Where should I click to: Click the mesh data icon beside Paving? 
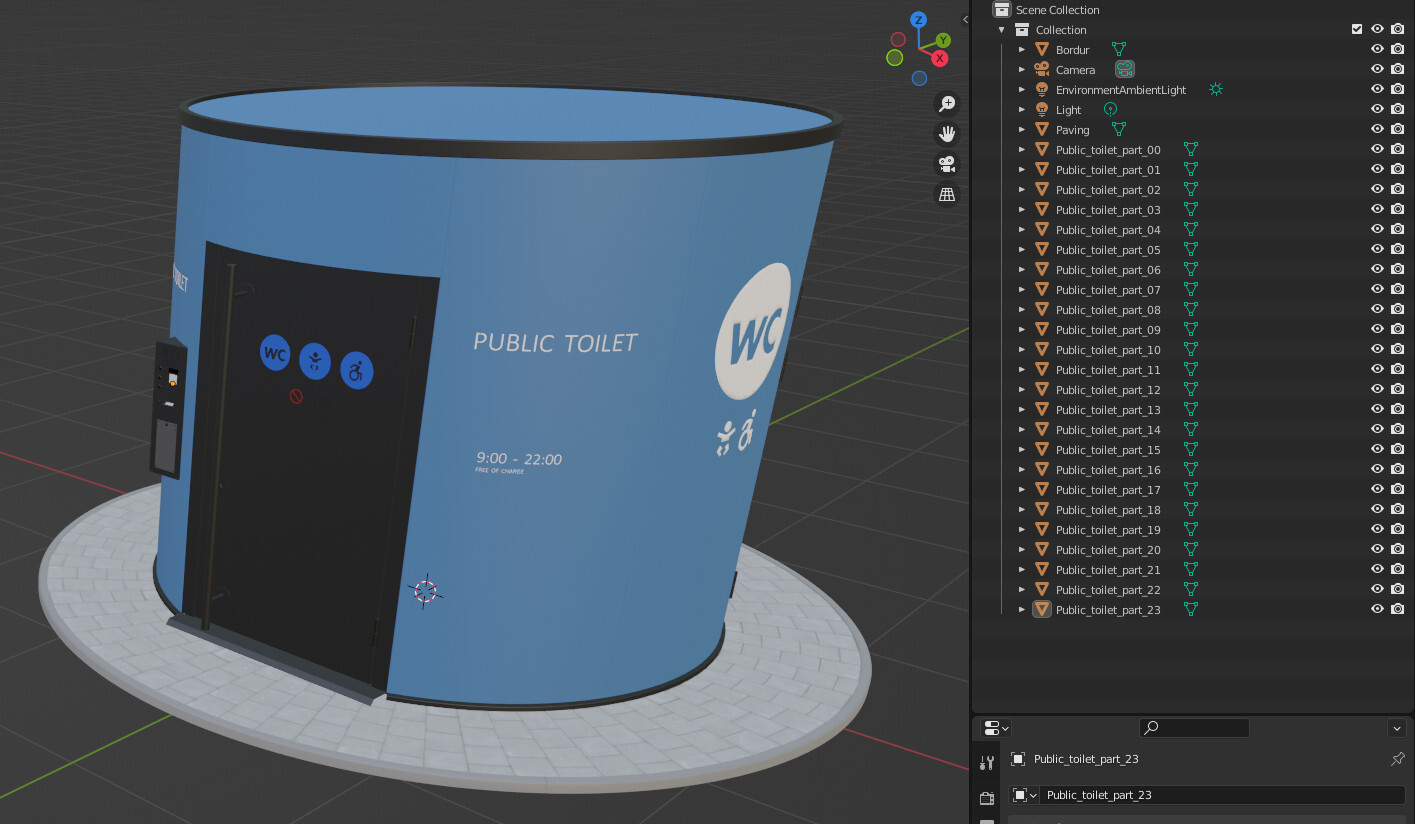(1119, 130)
